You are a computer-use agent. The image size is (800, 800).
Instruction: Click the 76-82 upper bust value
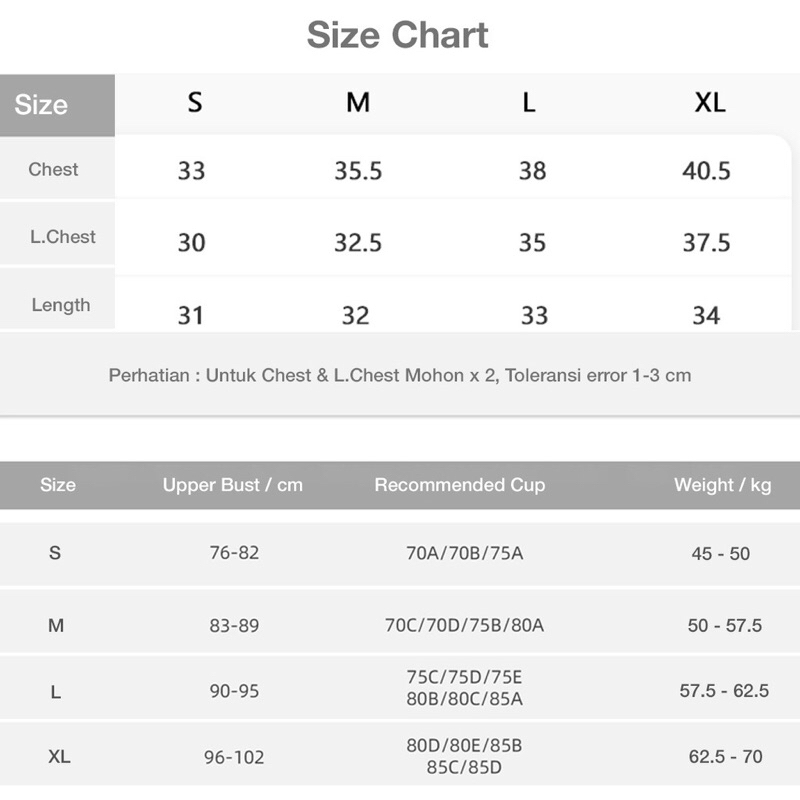(x=234, y=553)
